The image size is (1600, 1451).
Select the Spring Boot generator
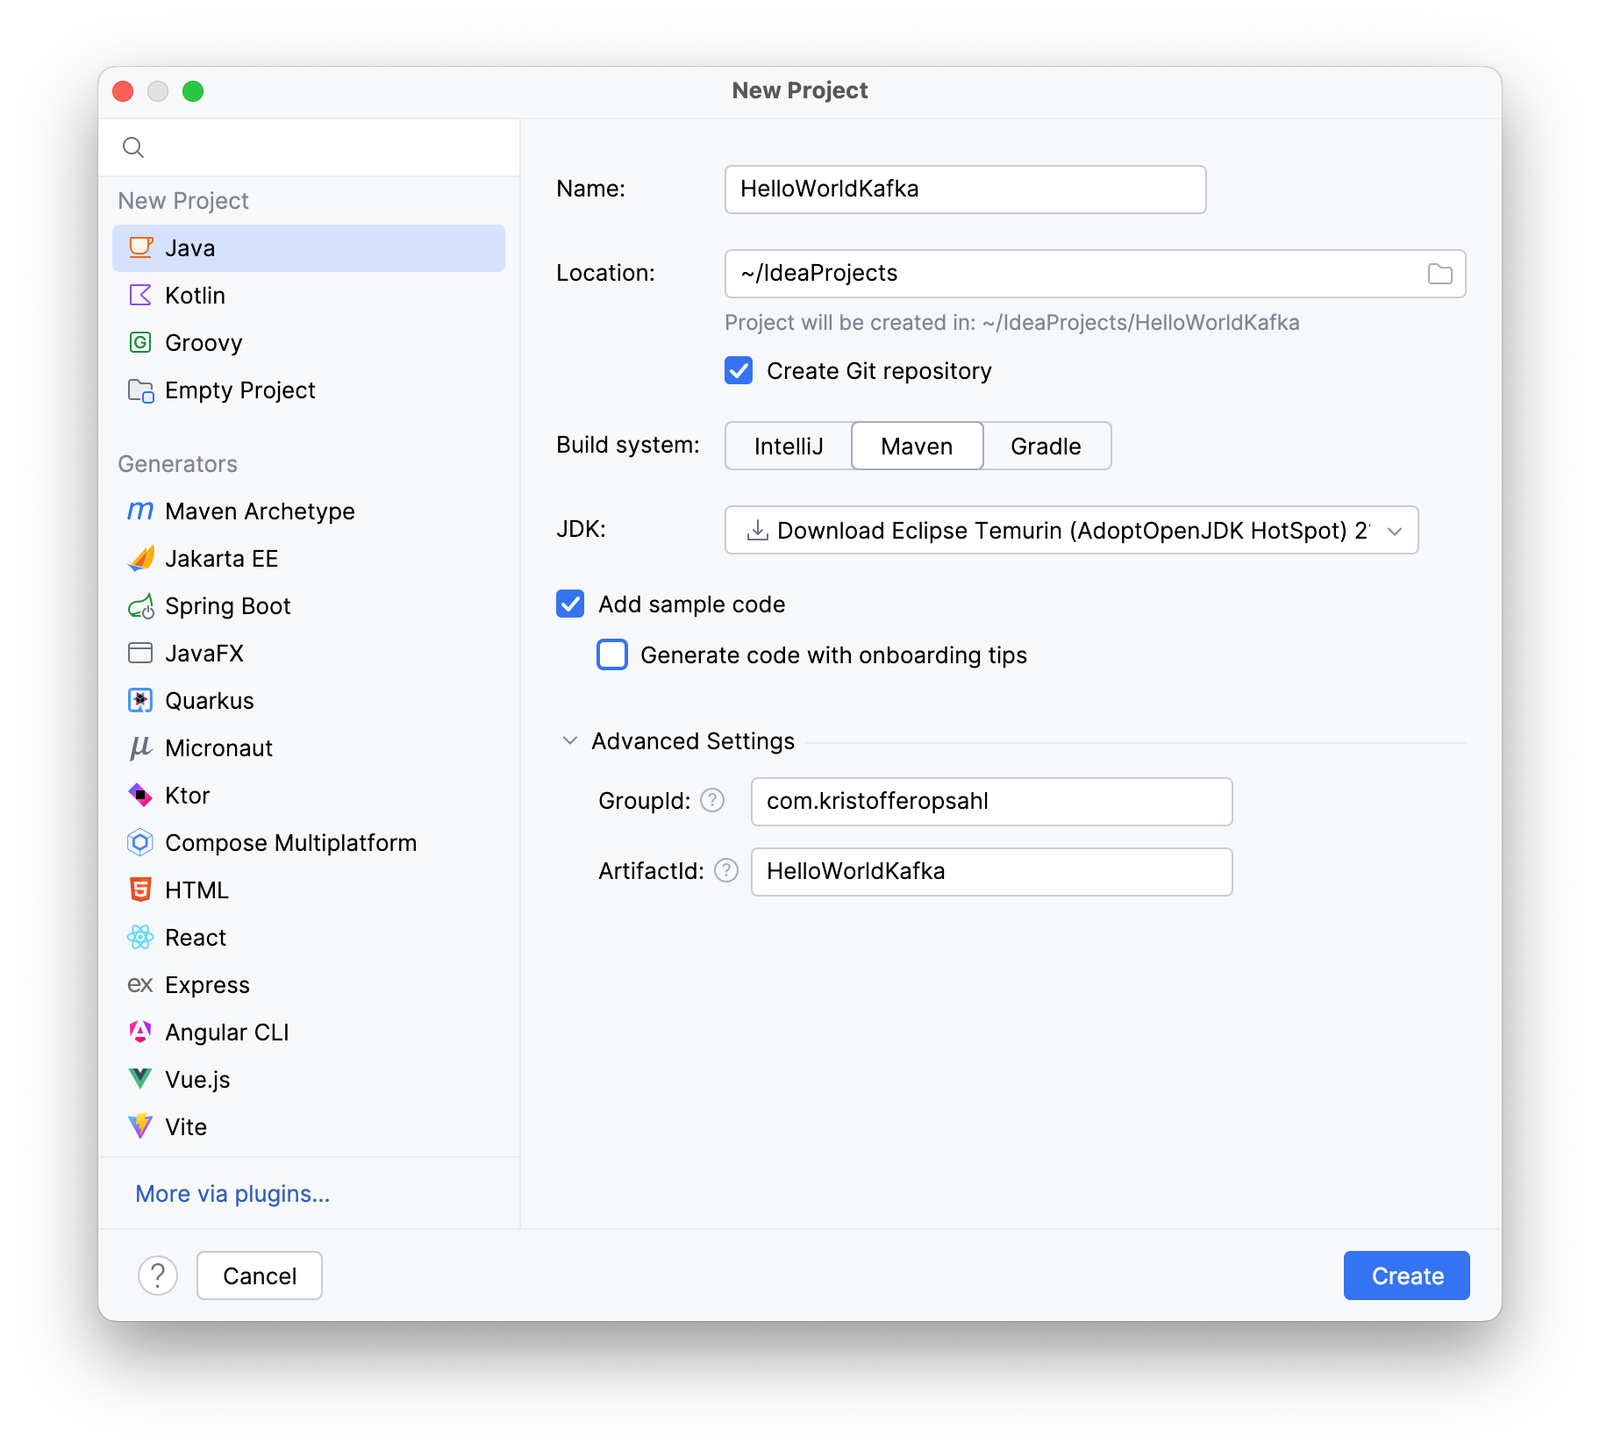(x=228, y=605)
